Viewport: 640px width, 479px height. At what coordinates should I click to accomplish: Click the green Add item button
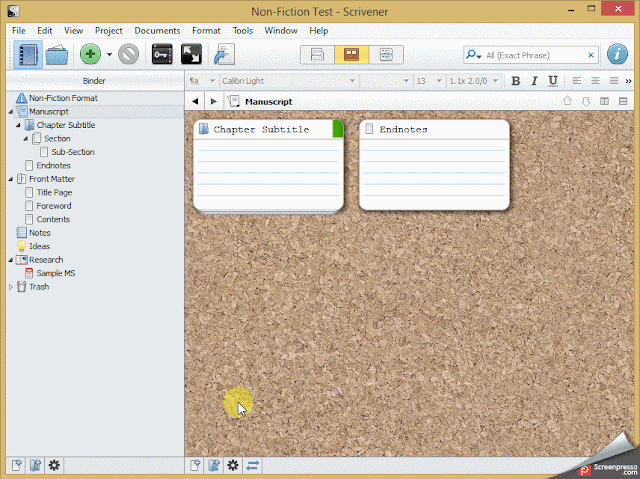point(90,54)
